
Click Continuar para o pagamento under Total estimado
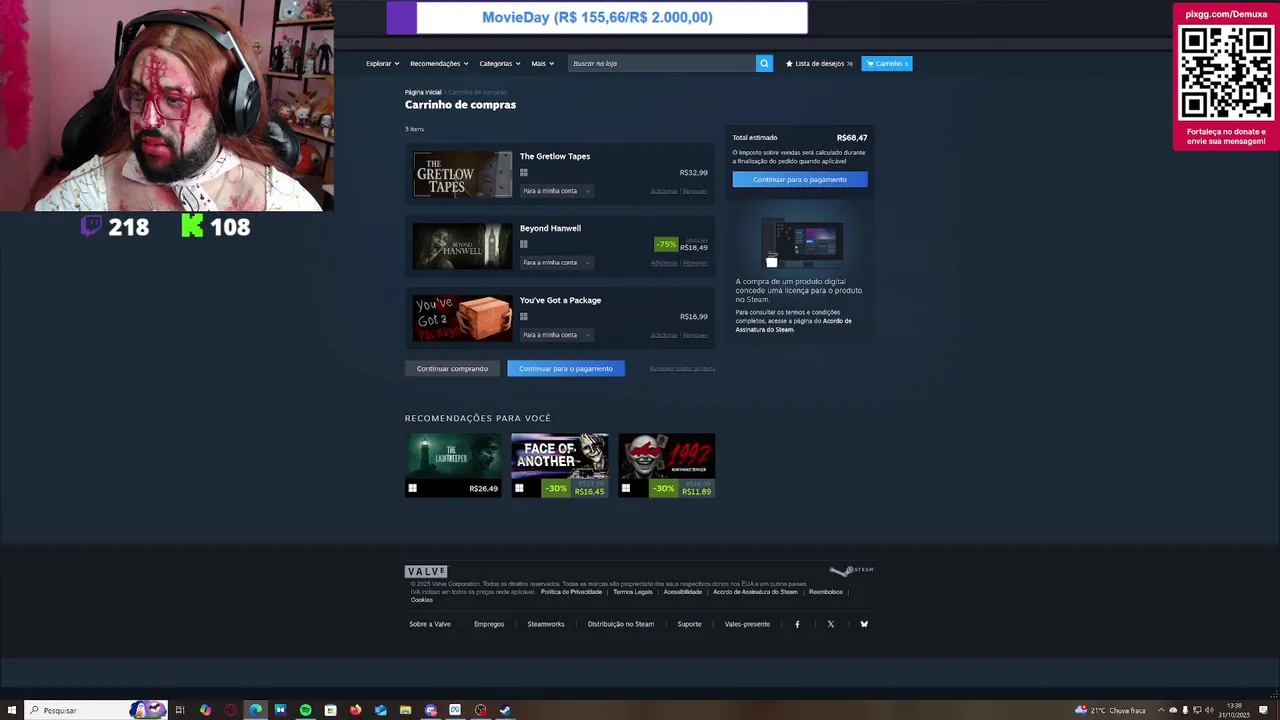(800, 179)
